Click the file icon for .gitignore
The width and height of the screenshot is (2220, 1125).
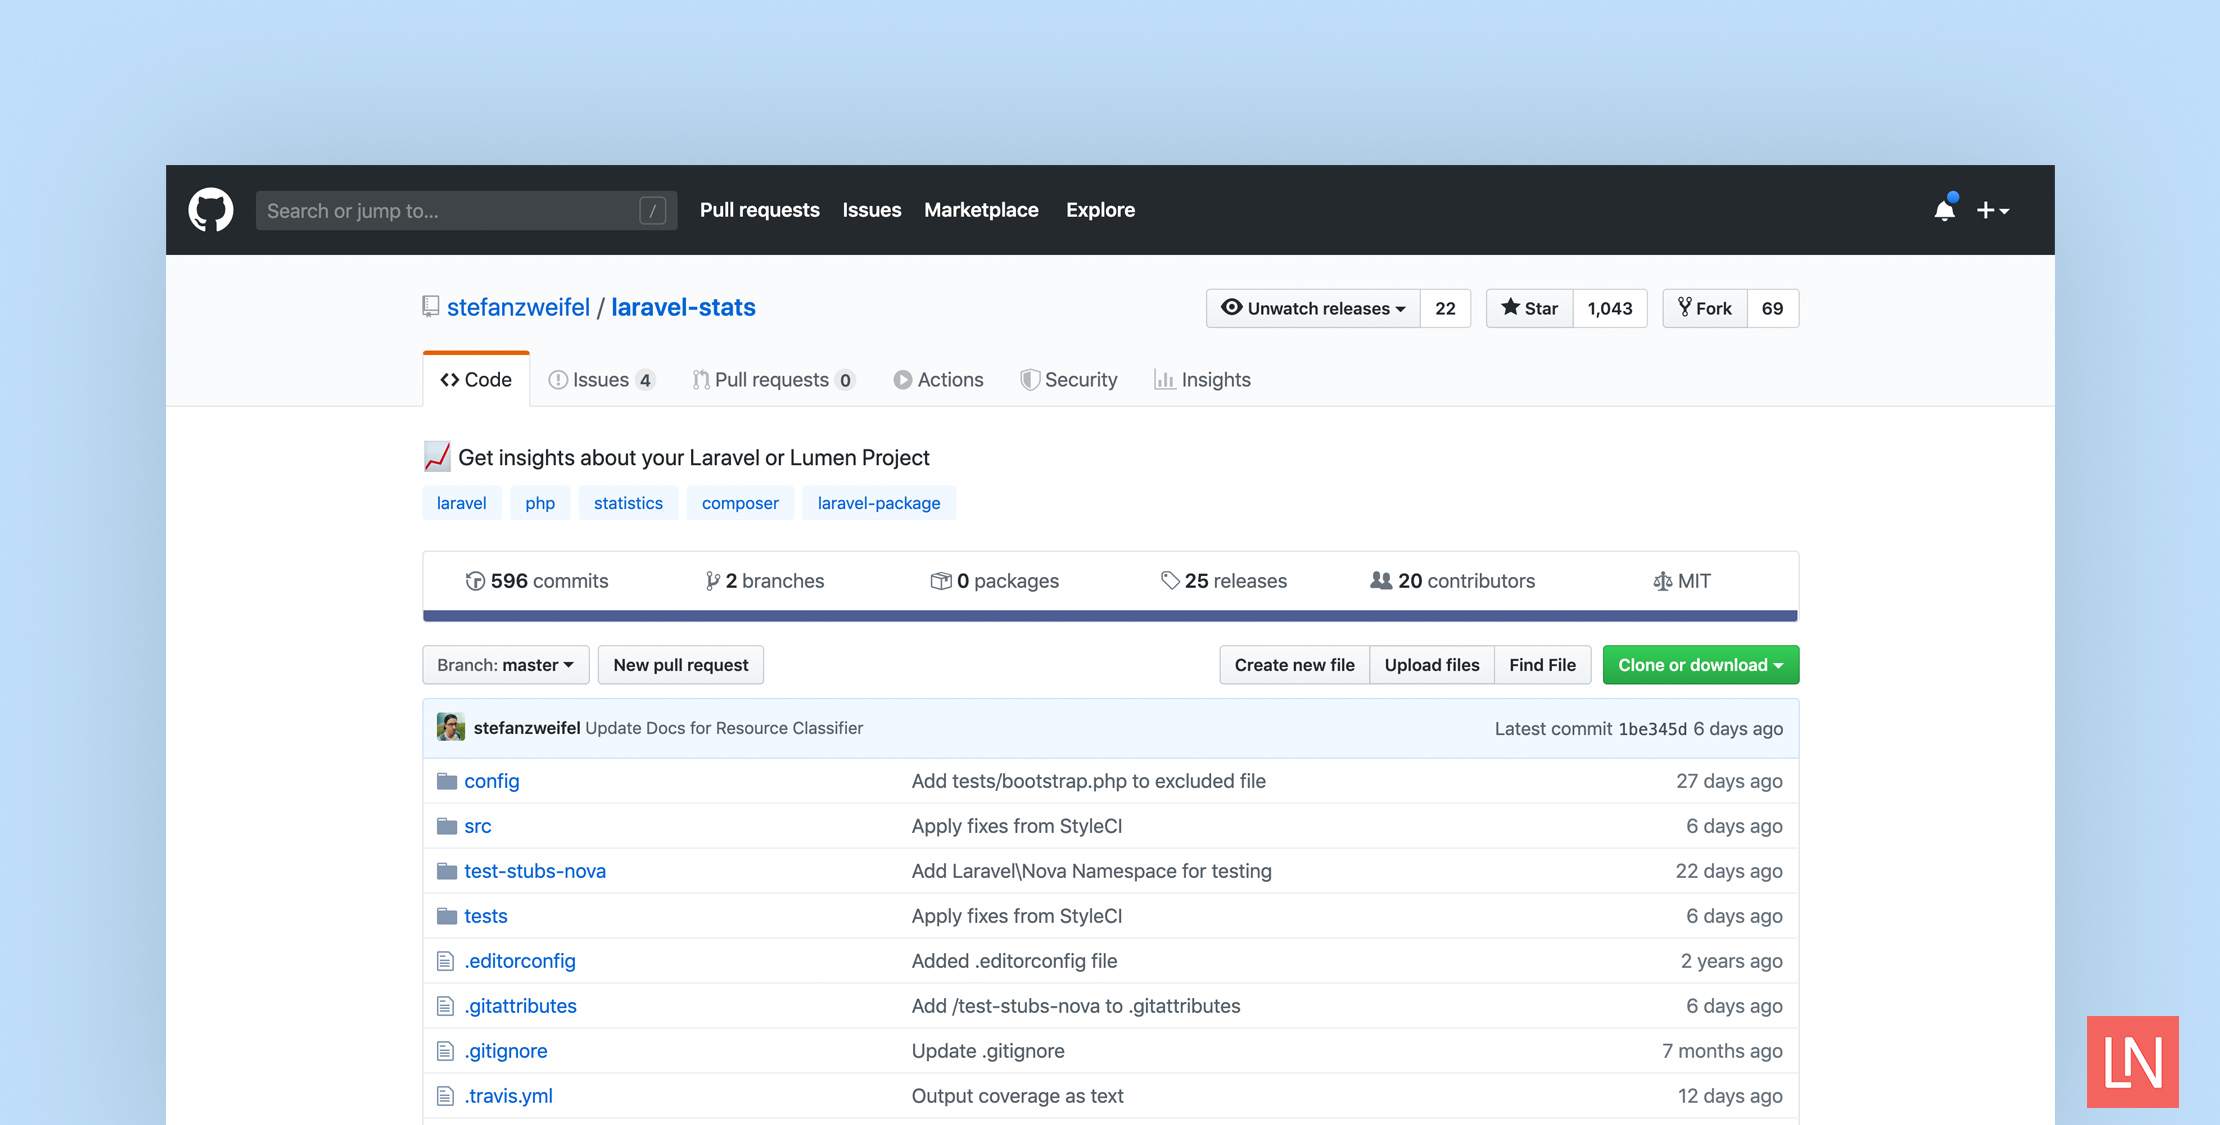[x=445, y=1051]
